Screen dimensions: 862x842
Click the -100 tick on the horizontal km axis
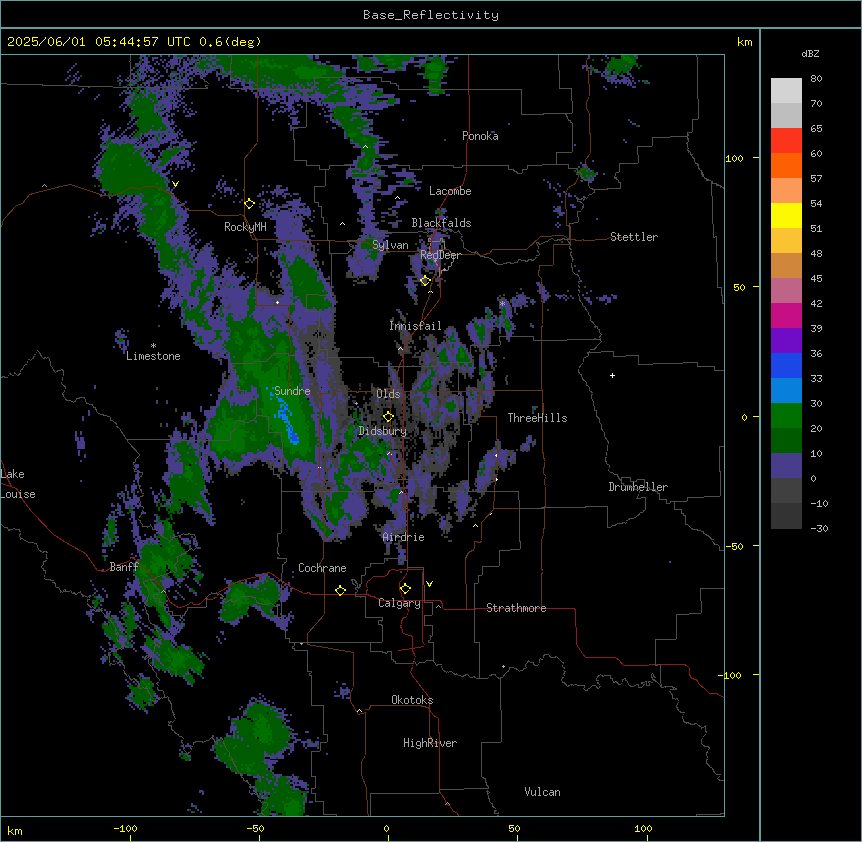click(x=125, y=828)
